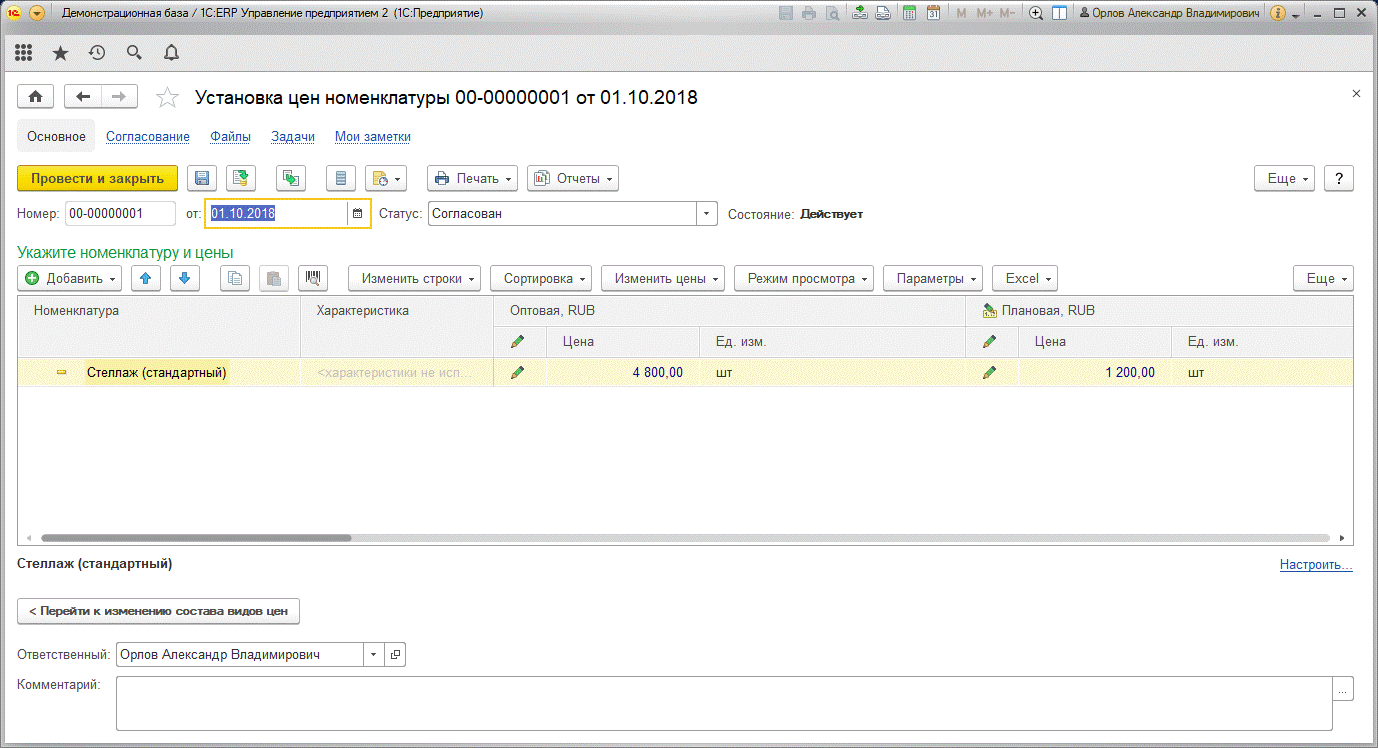Image resolution: width=1378 pixels, height=748 pixels.
Task: Open the sections menu grid icon
Action: pyautogui.click(x=24, y=53)
